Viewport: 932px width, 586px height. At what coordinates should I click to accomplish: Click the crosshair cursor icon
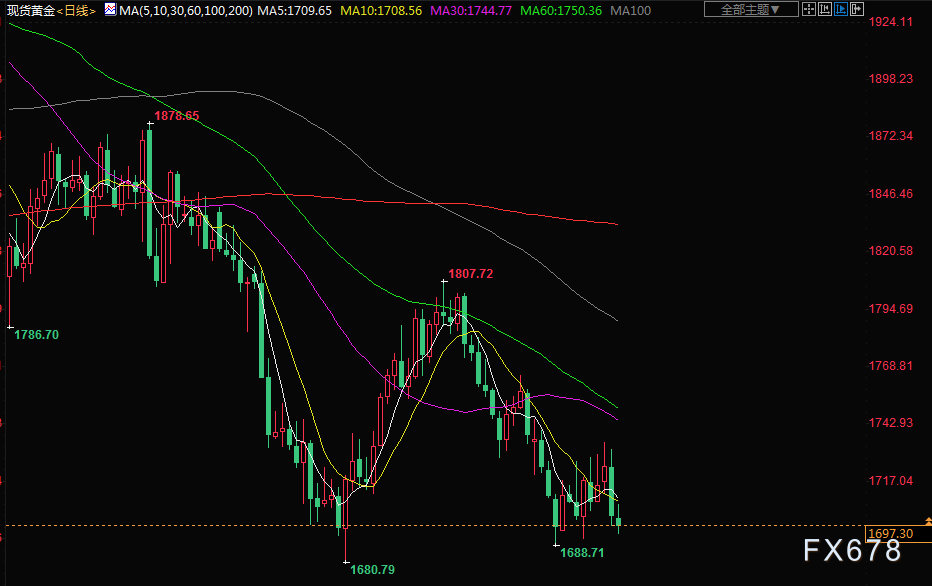(811, 10)
